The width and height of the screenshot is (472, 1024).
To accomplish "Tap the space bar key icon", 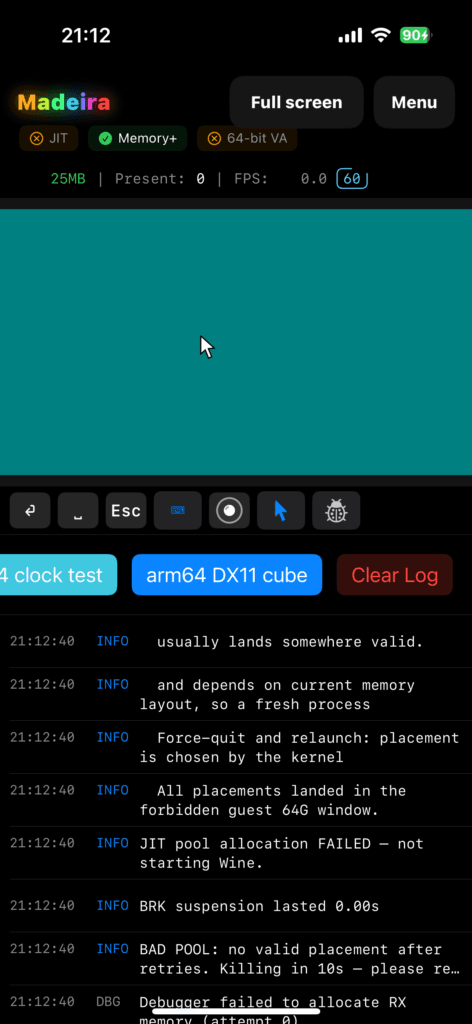I will [x=78, y=510].
